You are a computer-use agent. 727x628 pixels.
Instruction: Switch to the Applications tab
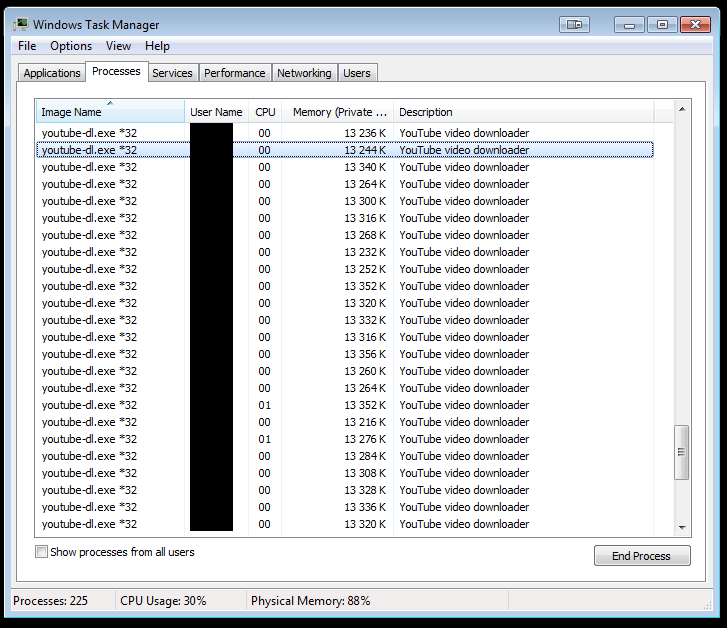[52, 73]
